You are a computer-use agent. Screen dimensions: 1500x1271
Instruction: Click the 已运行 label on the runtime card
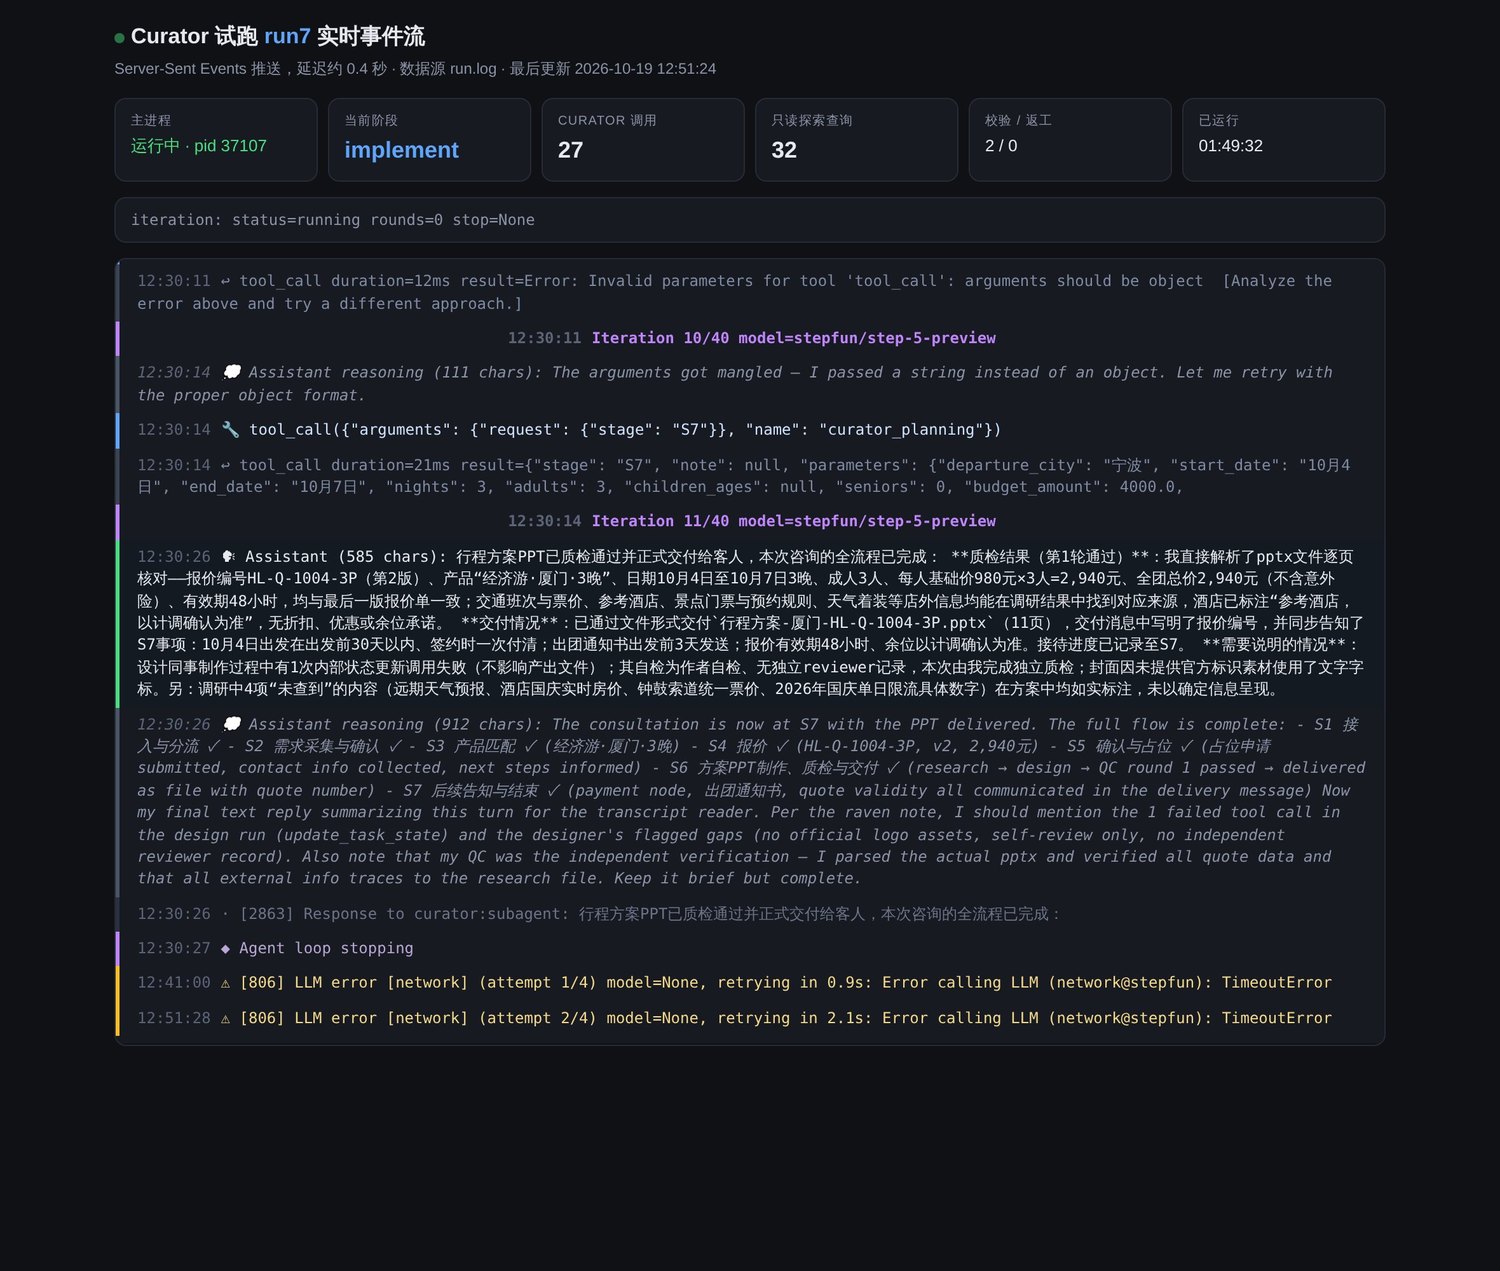1219,120
